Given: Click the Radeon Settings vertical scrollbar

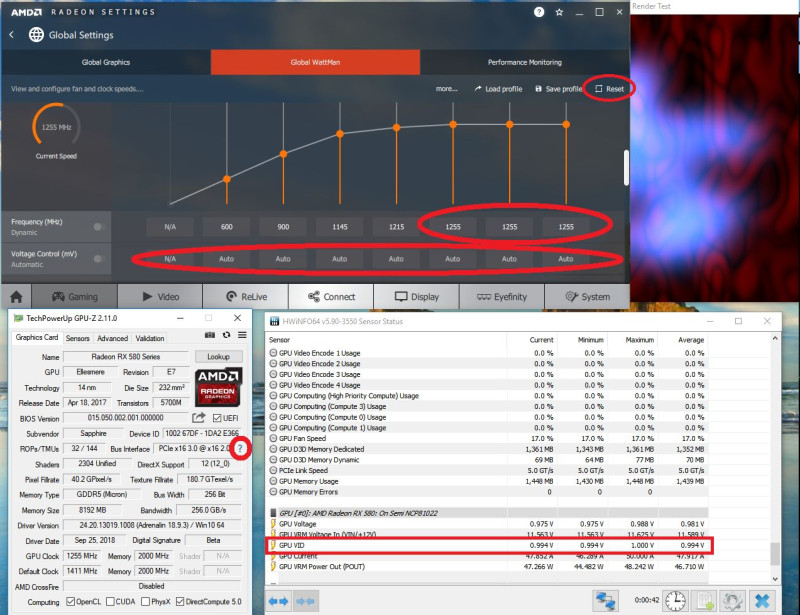Looking at the screenshot, I should pos(626,167).
